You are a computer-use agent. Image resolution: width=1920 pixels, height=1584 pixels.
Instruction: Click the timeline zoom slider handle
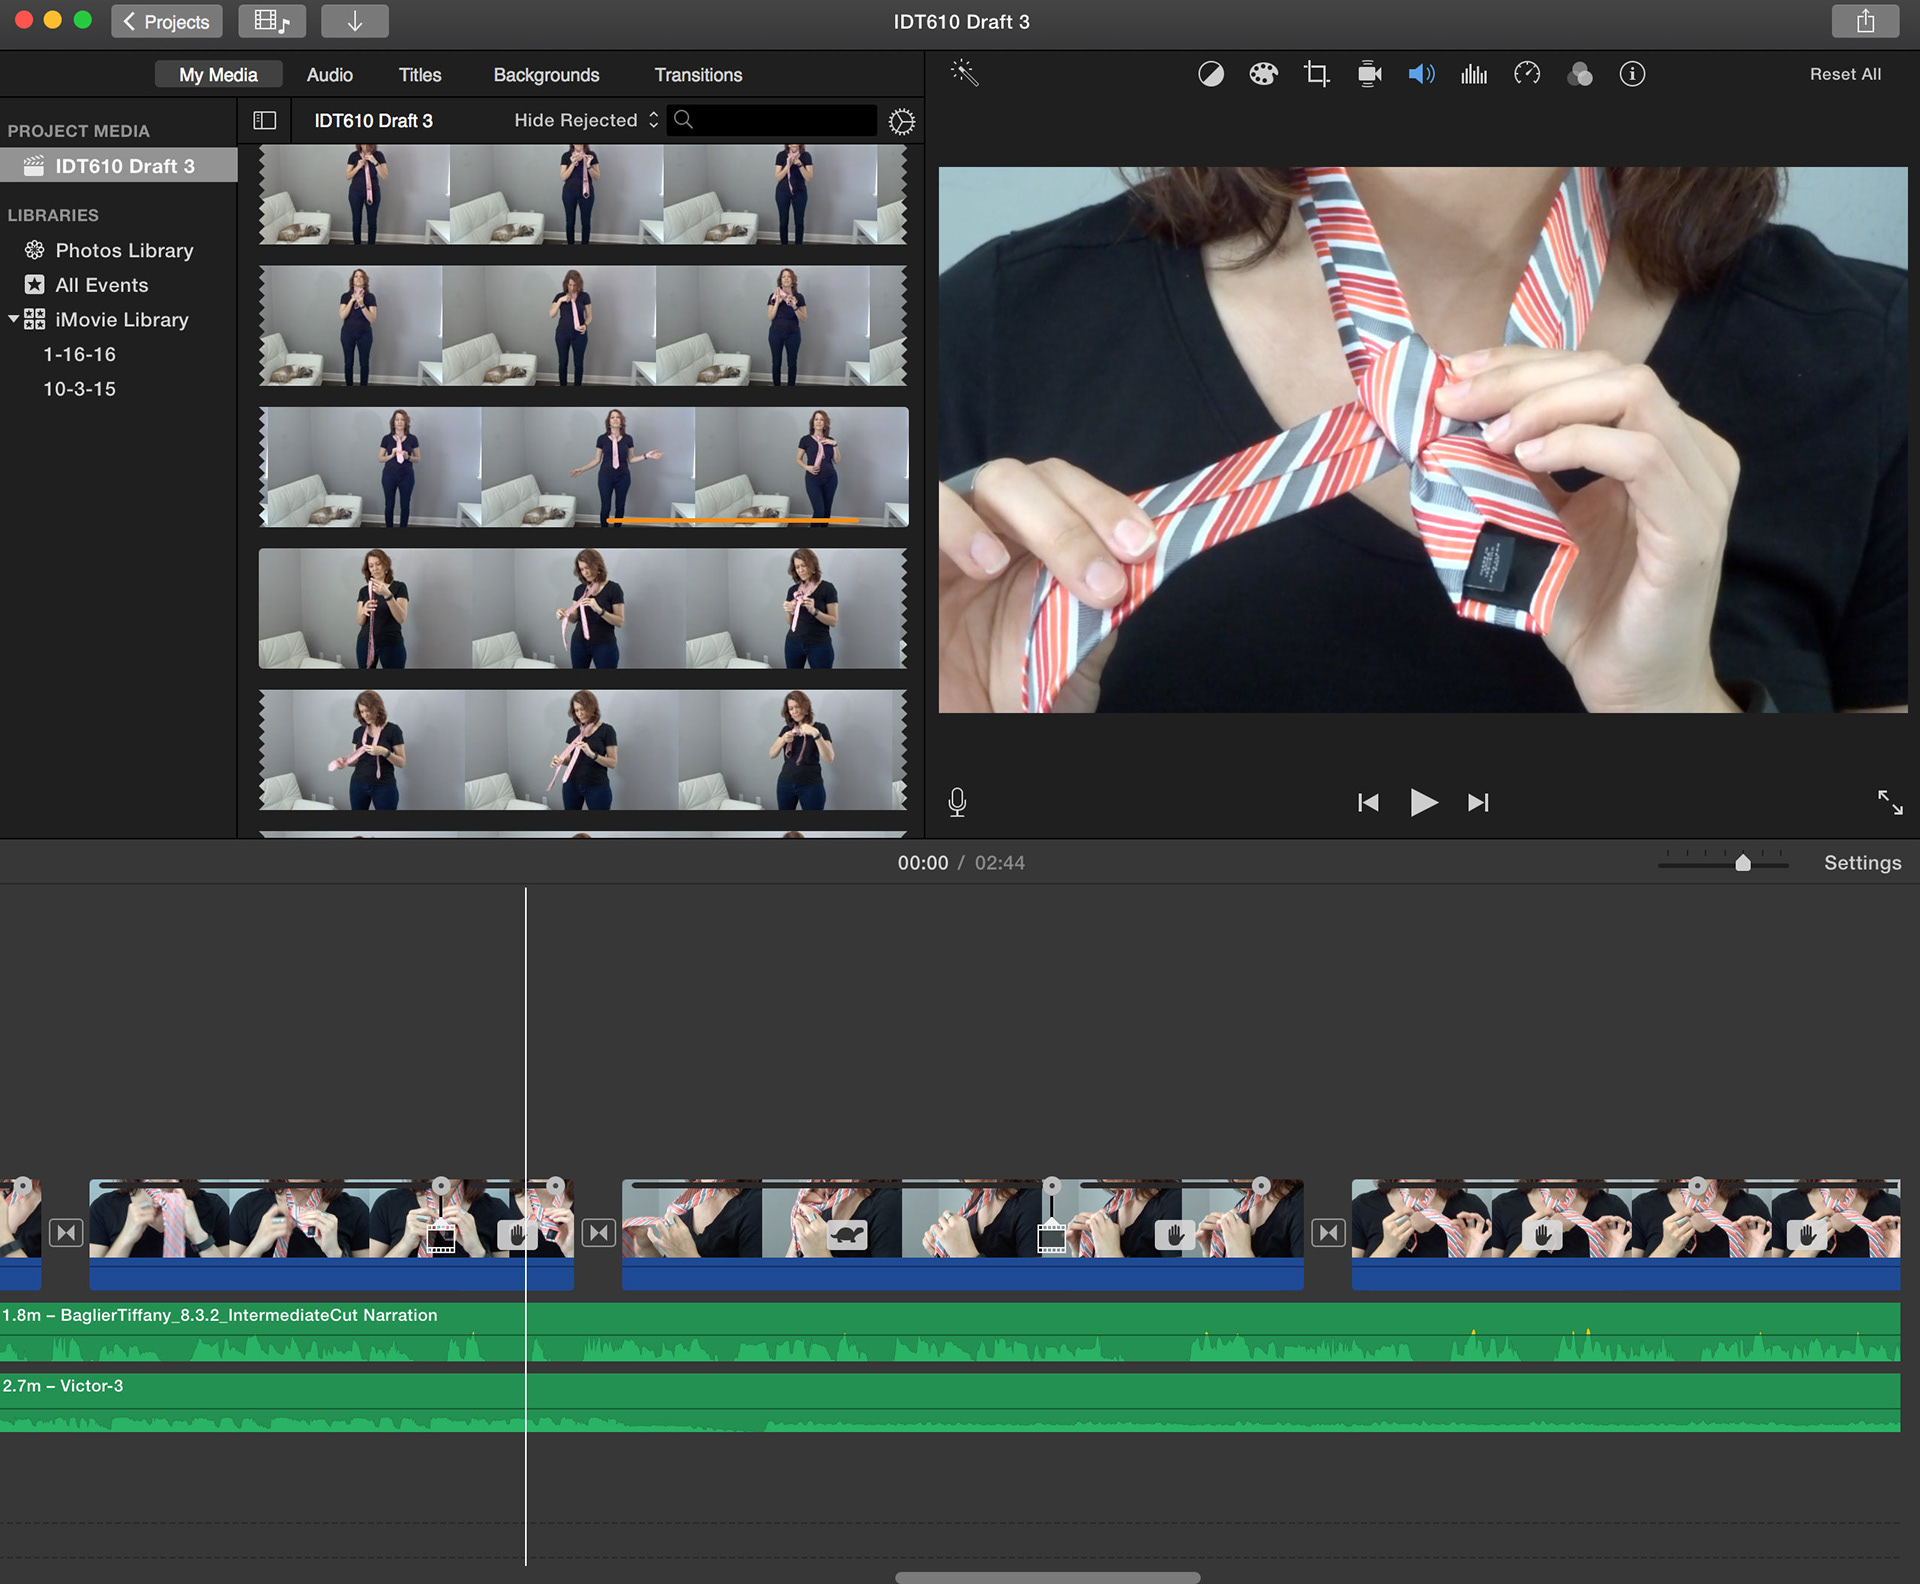click(1743, 863)
